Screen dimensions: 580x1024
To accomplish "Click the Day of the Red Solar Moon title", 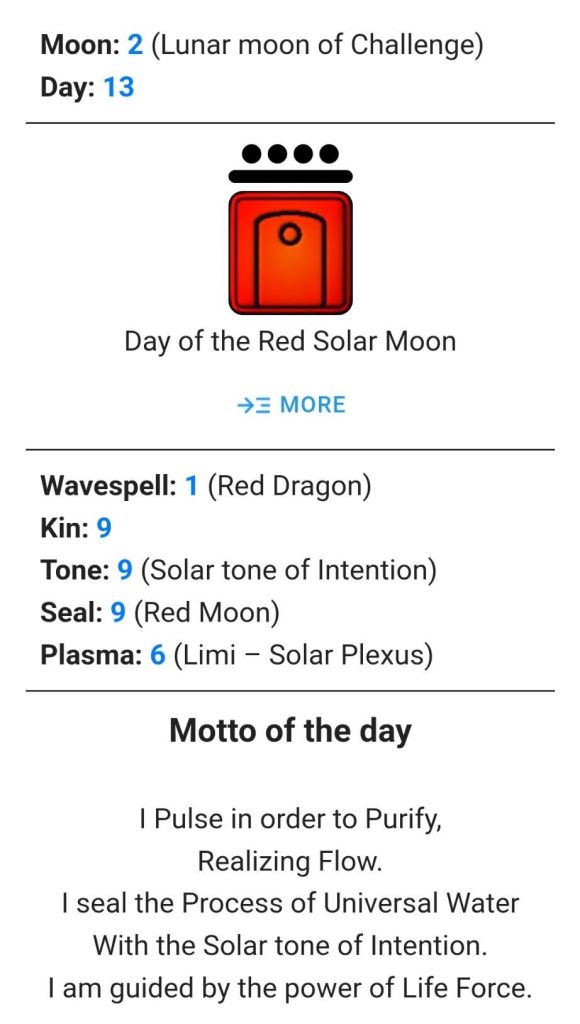I will click(290, 342).
